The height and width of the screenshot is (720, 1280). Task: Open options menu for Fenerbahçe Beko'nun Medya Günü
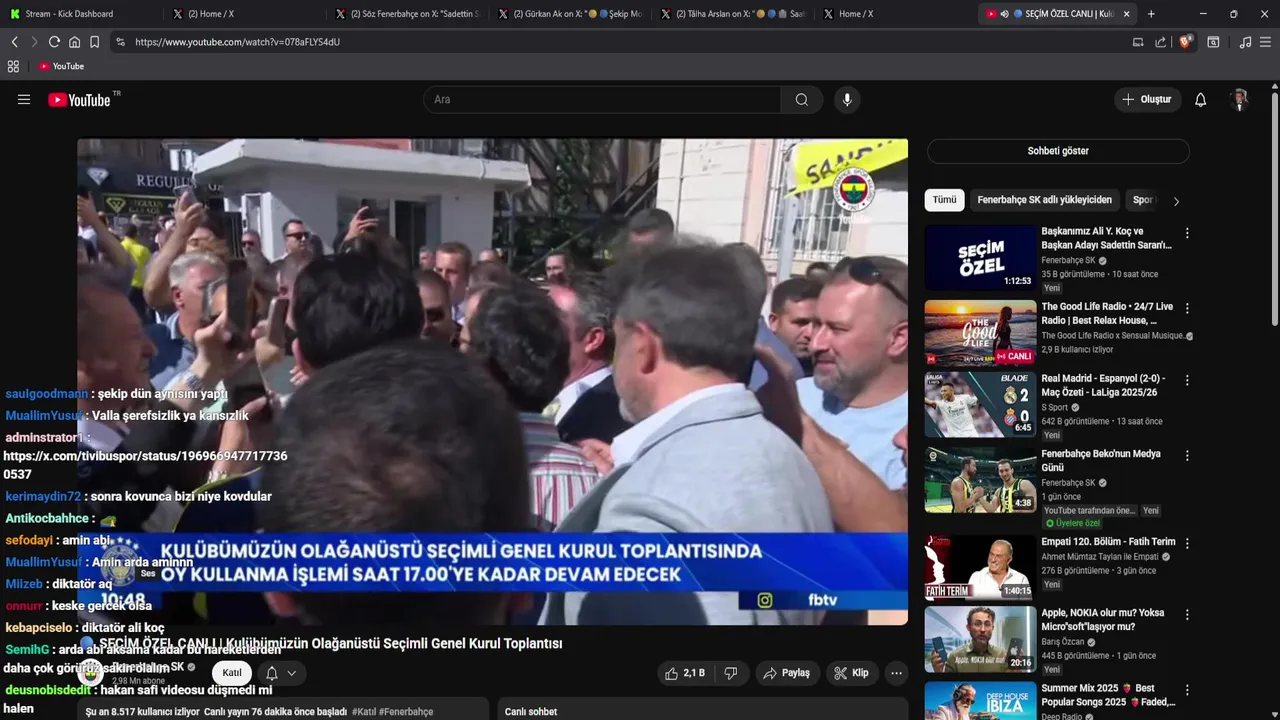pyautogui.click(x=1187, y=456)
